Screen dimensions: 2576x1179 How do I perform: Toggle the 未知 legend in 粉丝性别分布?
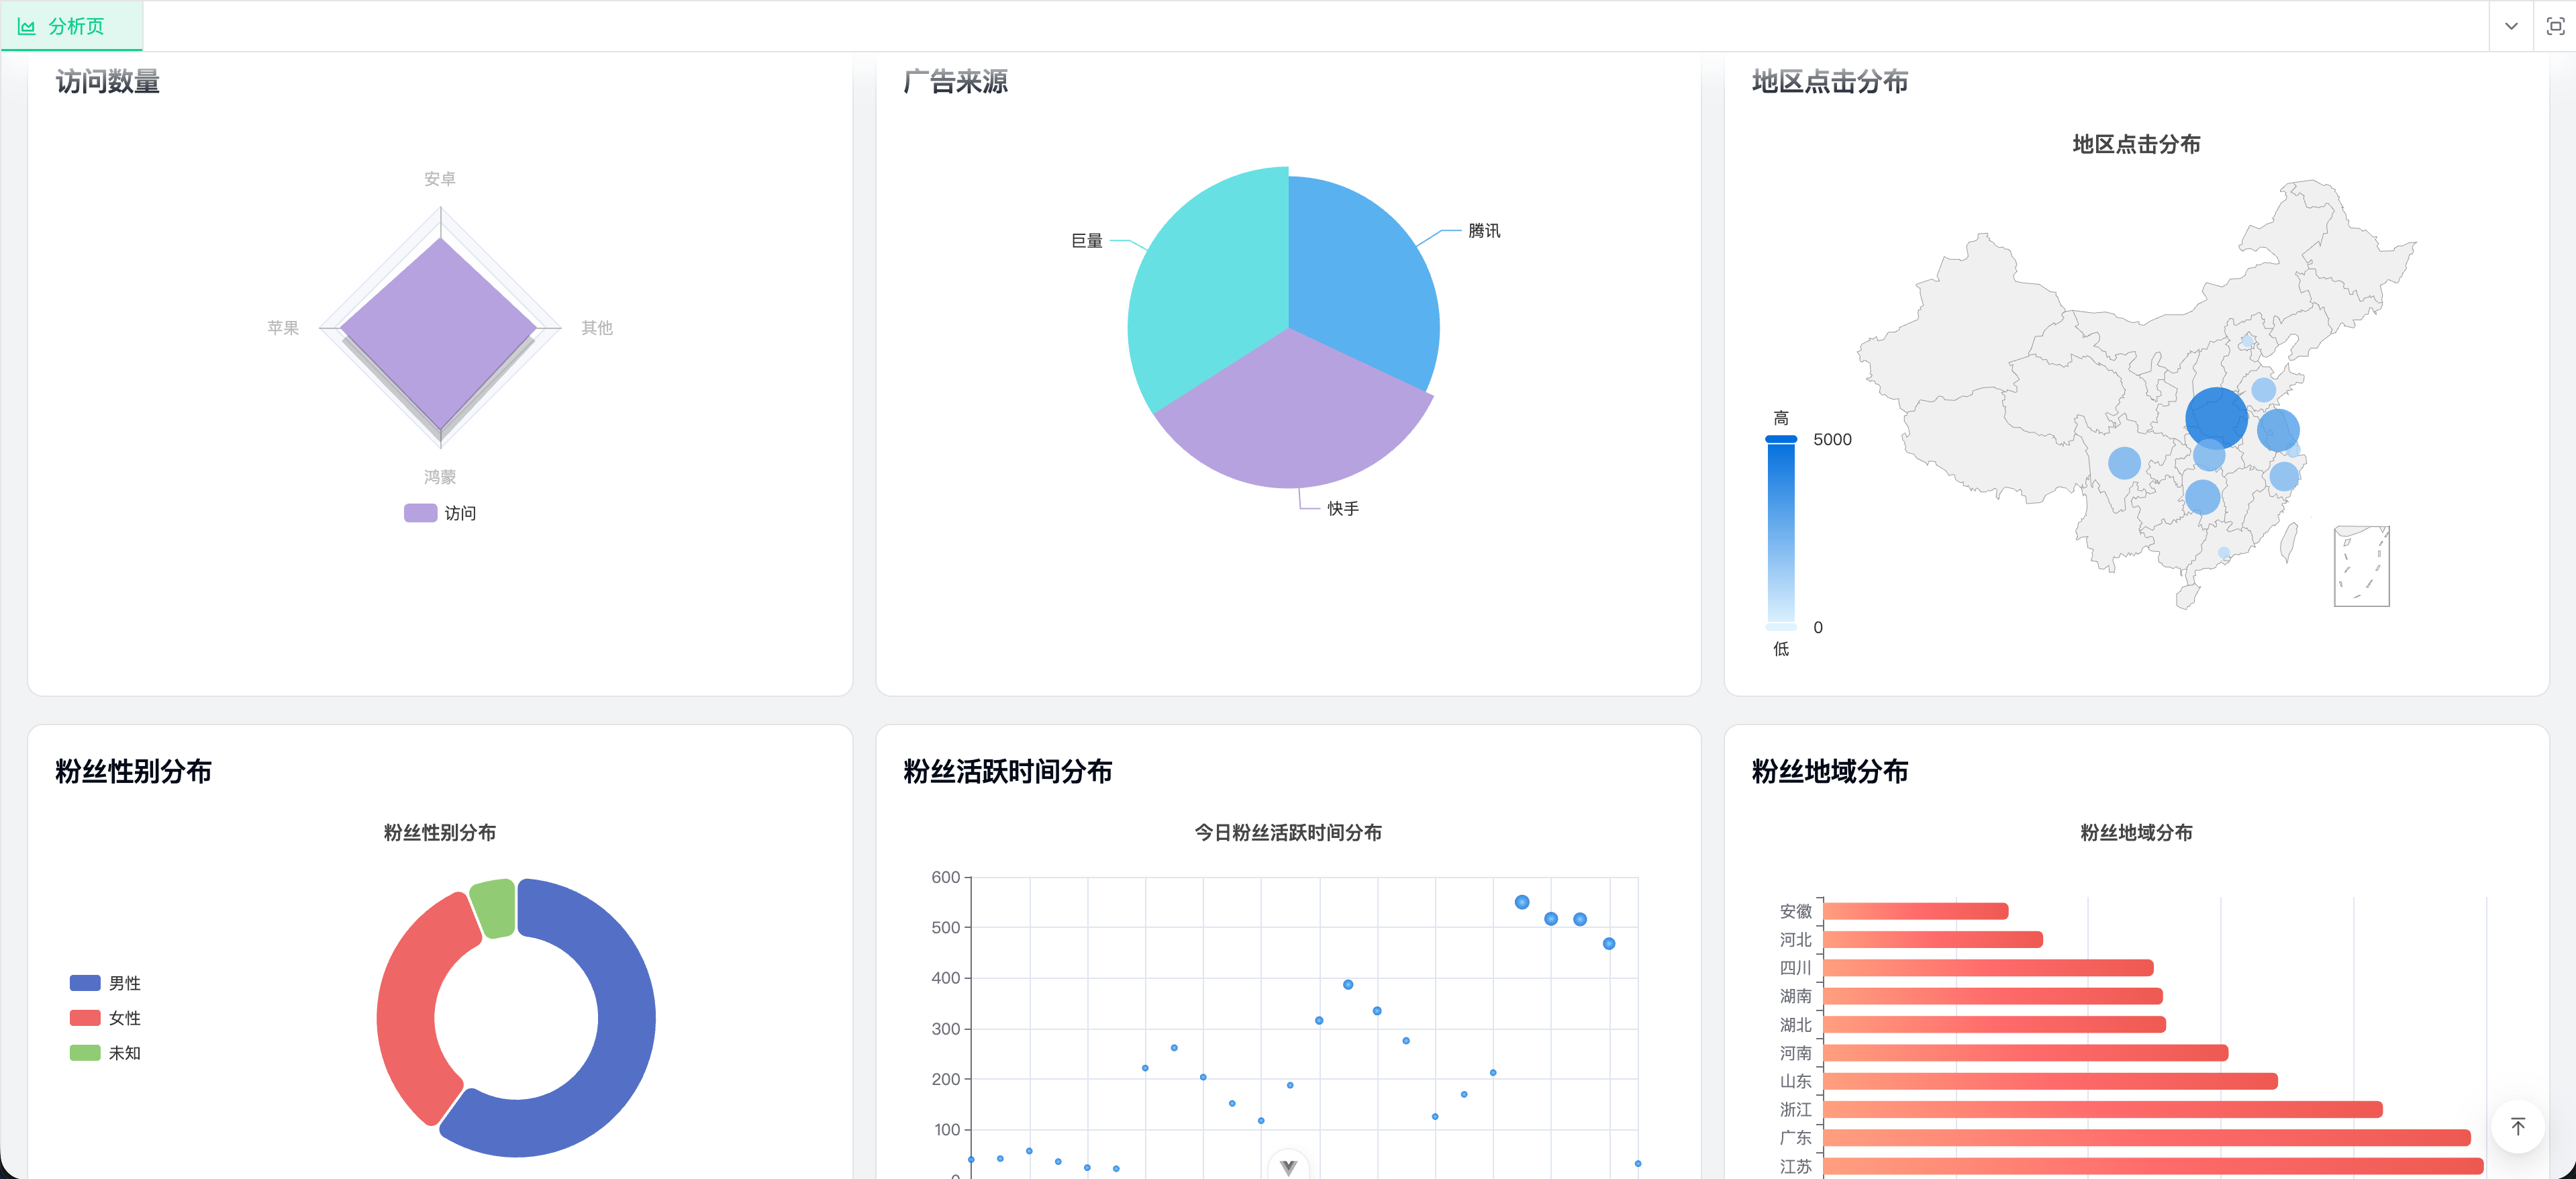point(105,1053)
